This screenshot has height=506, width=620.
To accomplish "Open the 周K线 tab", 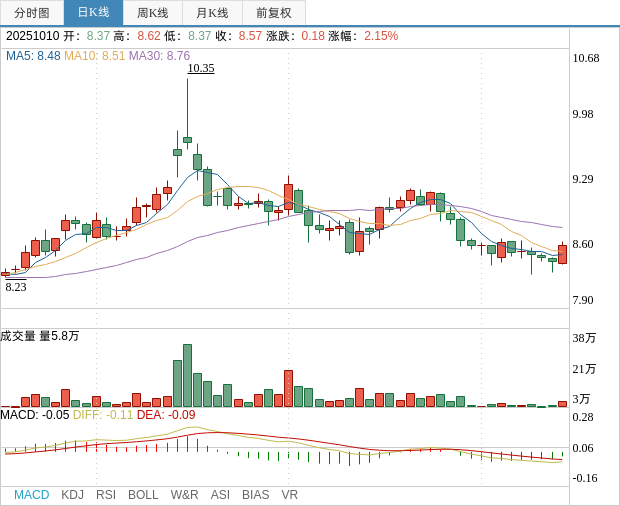I will (x=153, y=13).
